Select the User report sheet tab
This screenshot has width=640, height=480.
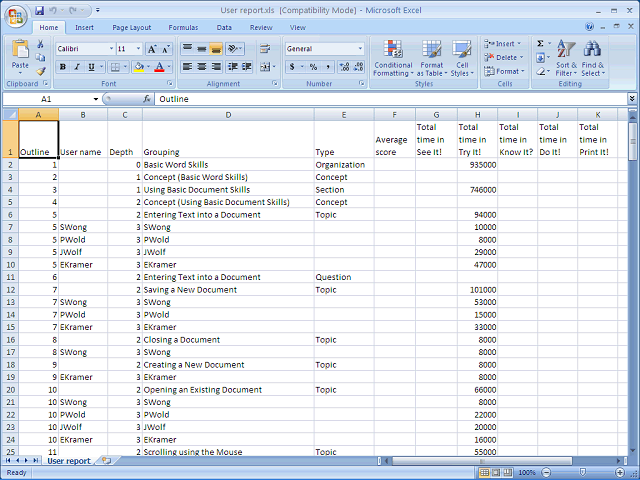69,461
